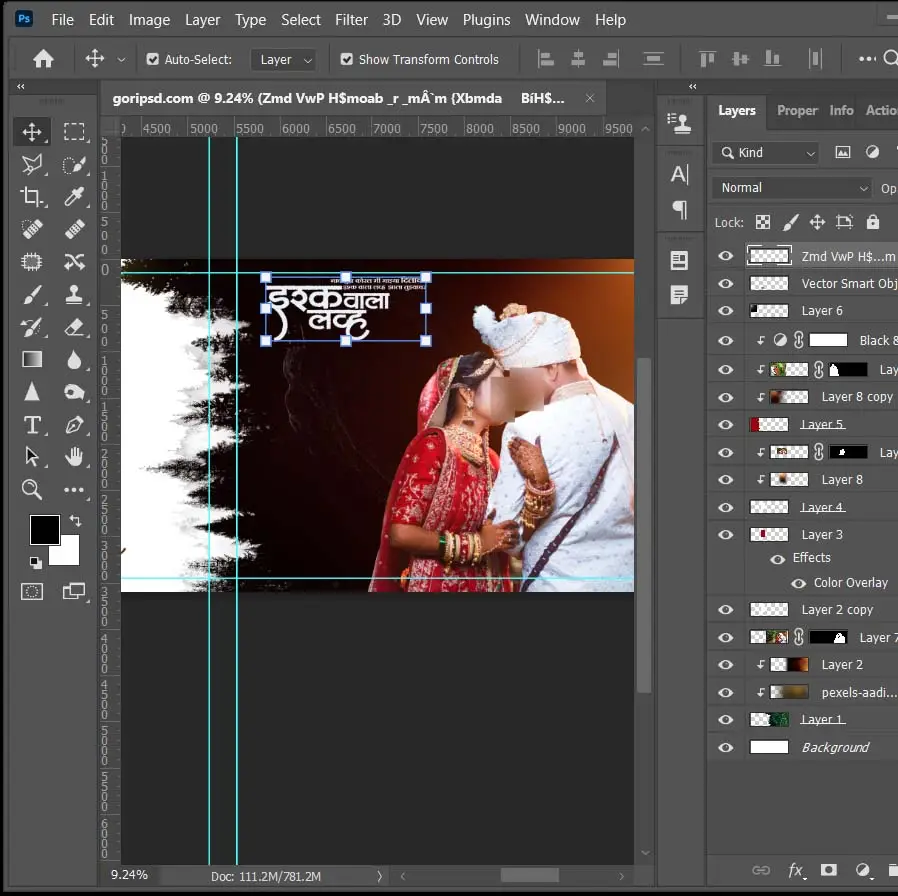Select the Eraser tool

click(x=74, y=327)
